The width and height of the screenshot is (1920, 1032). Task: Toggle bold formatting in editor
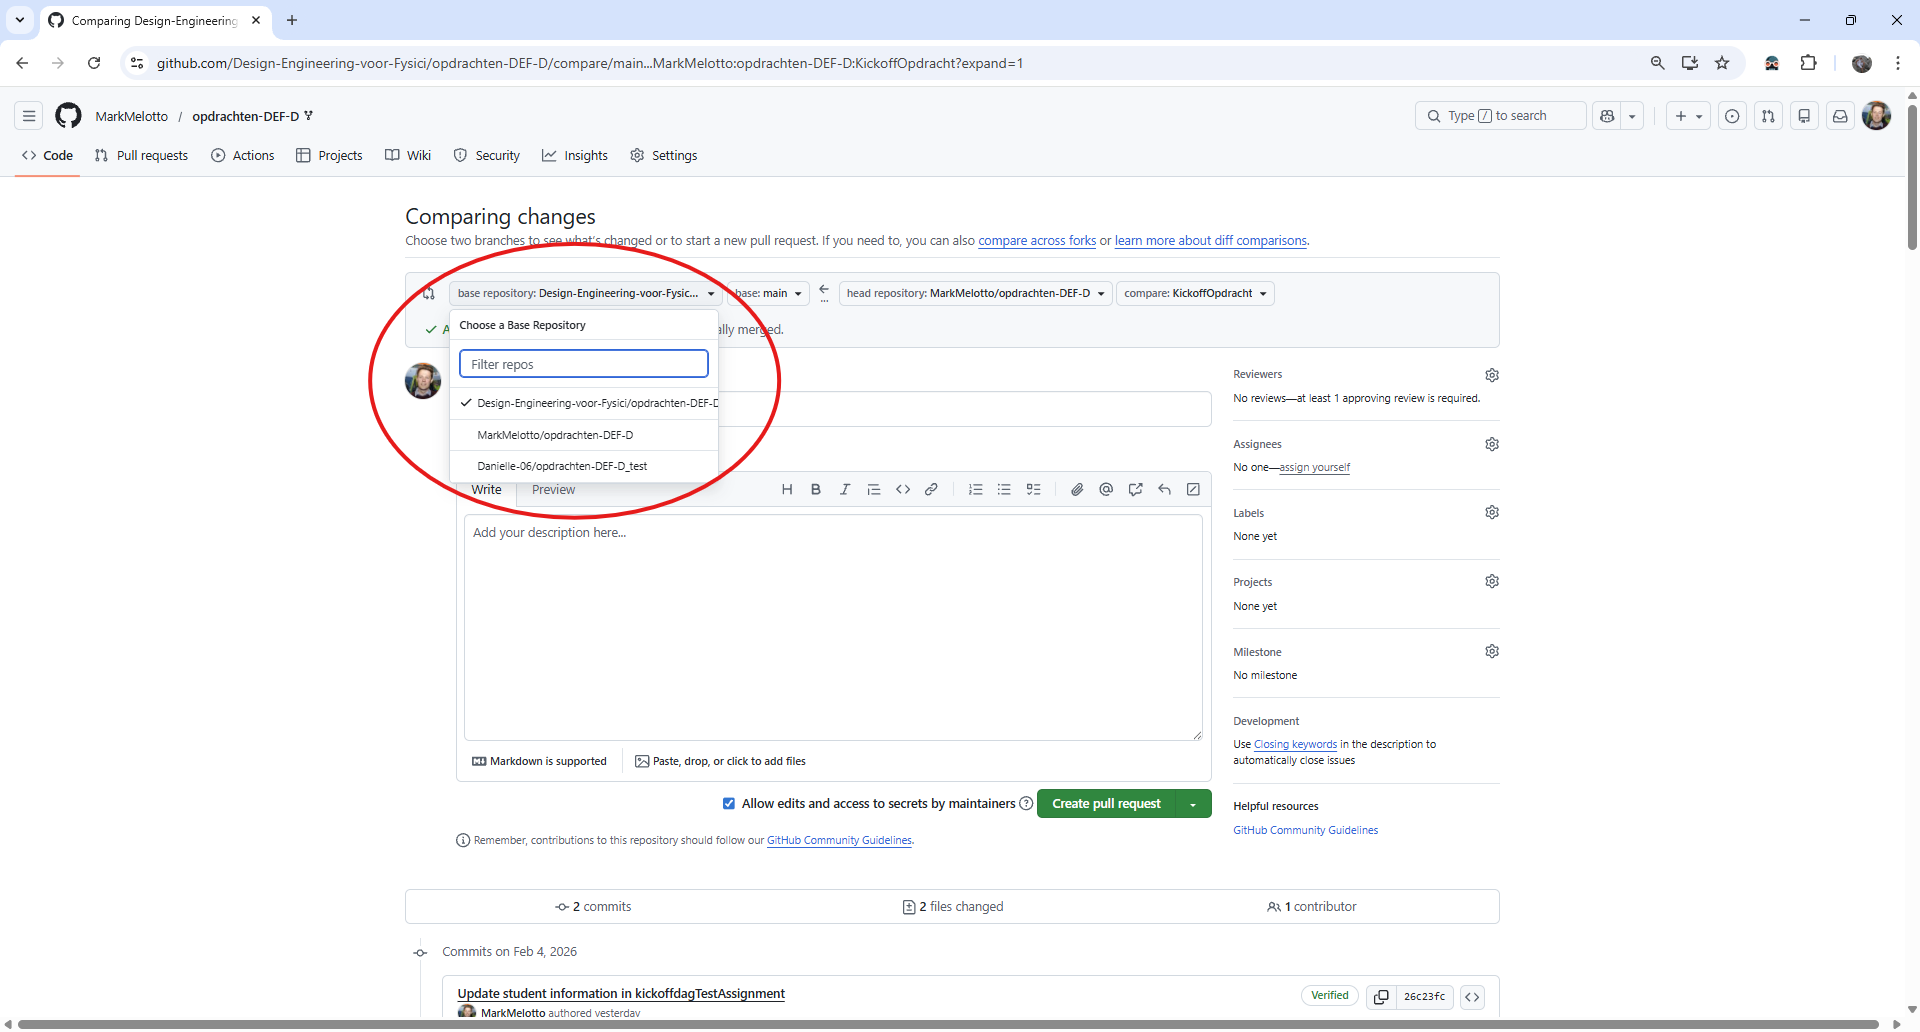(816, 490)
